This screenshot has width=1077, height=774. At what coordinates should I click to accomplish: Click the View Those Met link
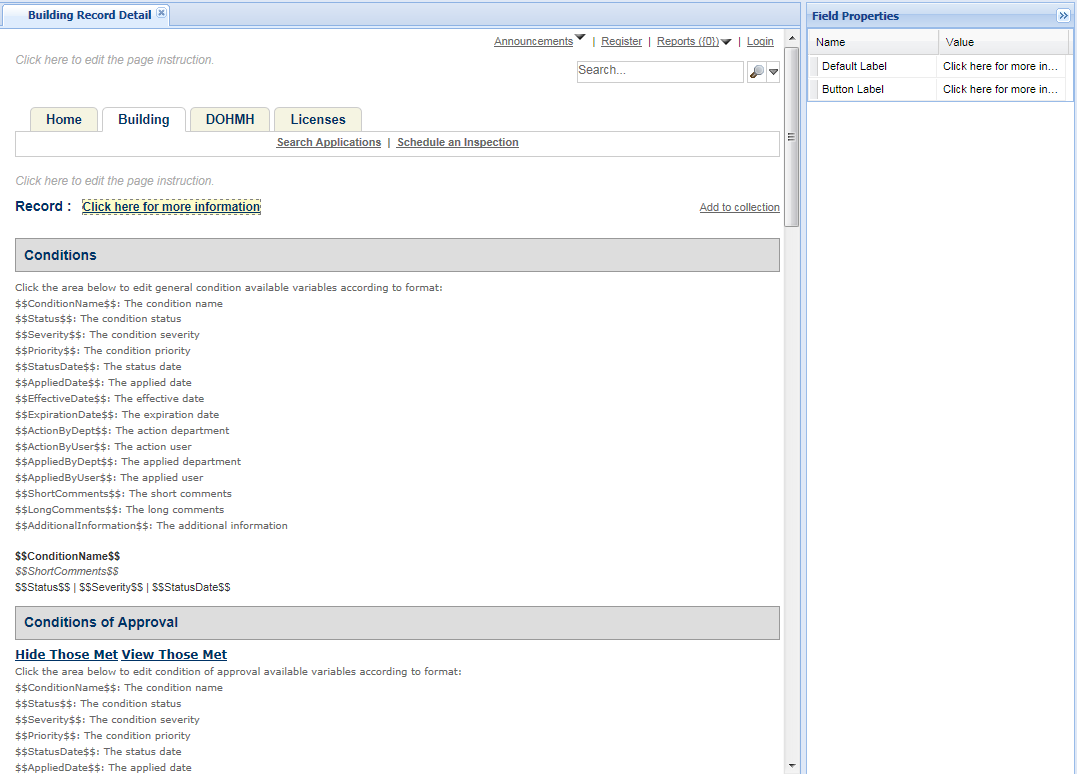coord(174,655)
